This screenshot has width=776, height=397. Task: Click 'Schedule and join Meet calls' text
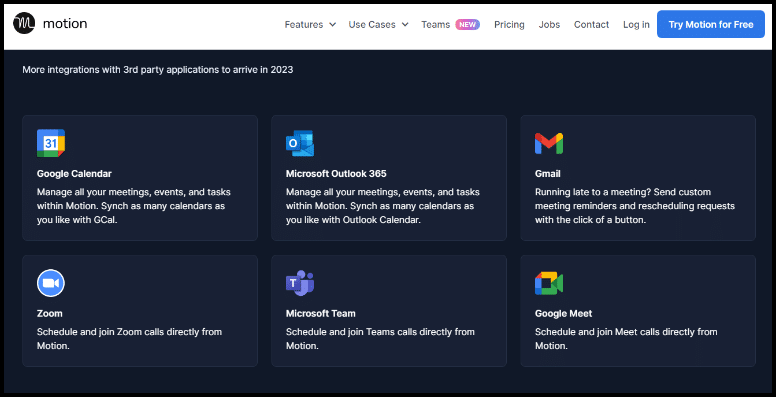pos(626,339)
